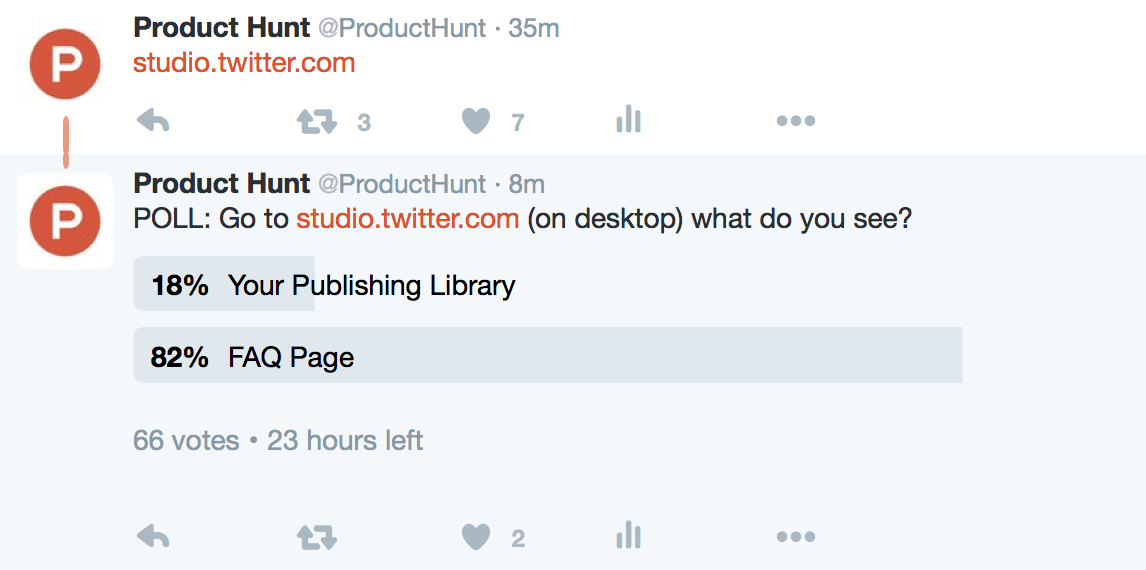Click the Product Hunt avatar on the poll tweet
This screenshot has height=570, width=1146.
(x=65, y=221)
